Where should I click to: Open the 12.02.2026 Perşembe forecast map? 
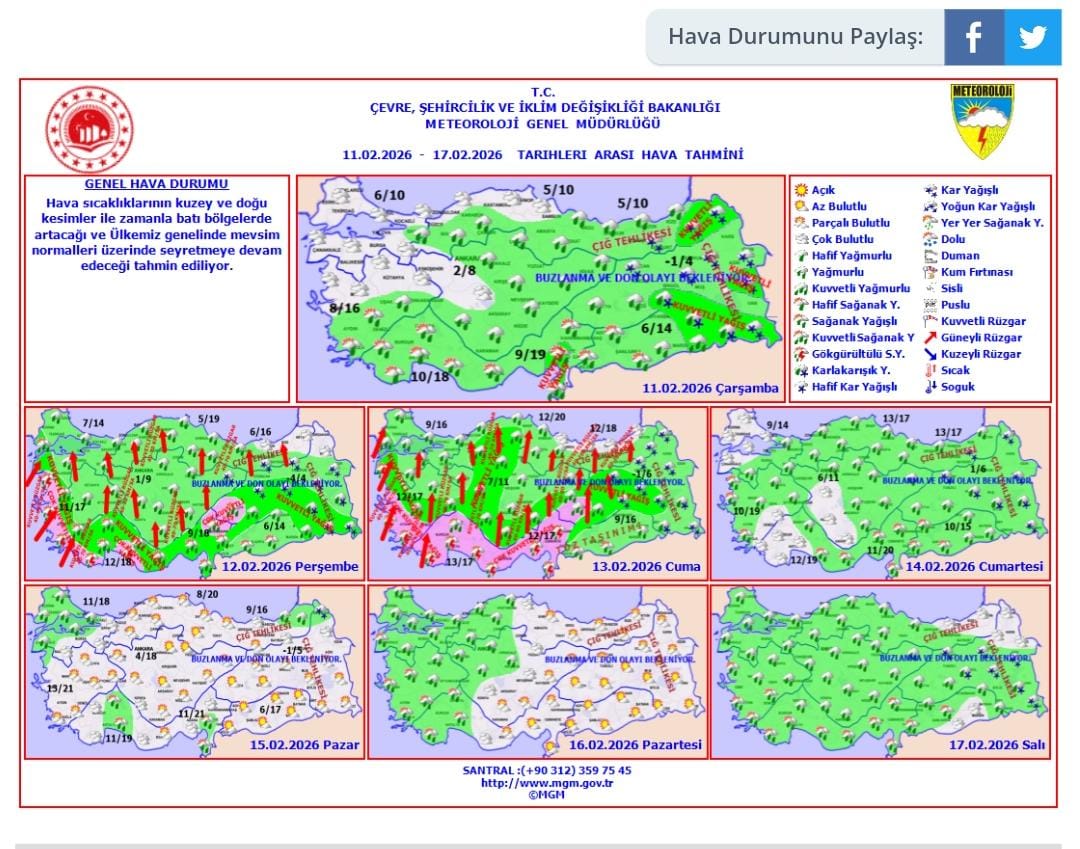tap(193, 493)
